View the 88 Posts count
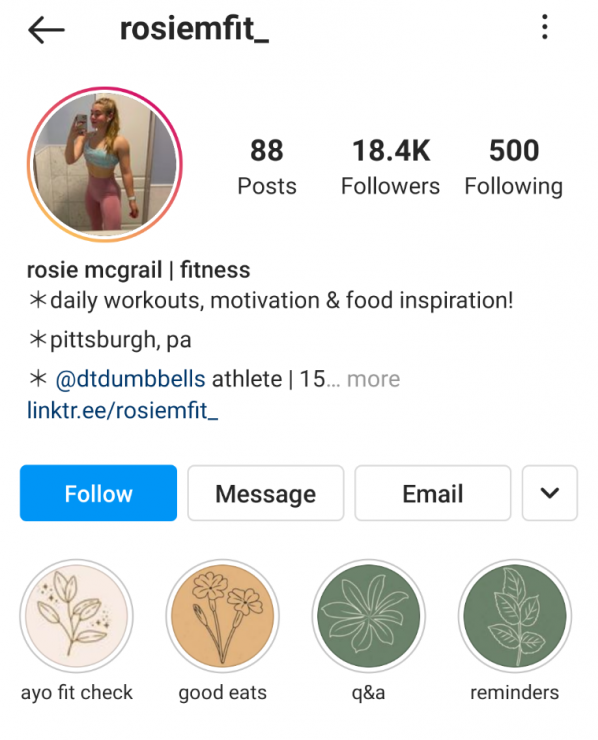The image size is (598, 740). click(x=267, y=167)
